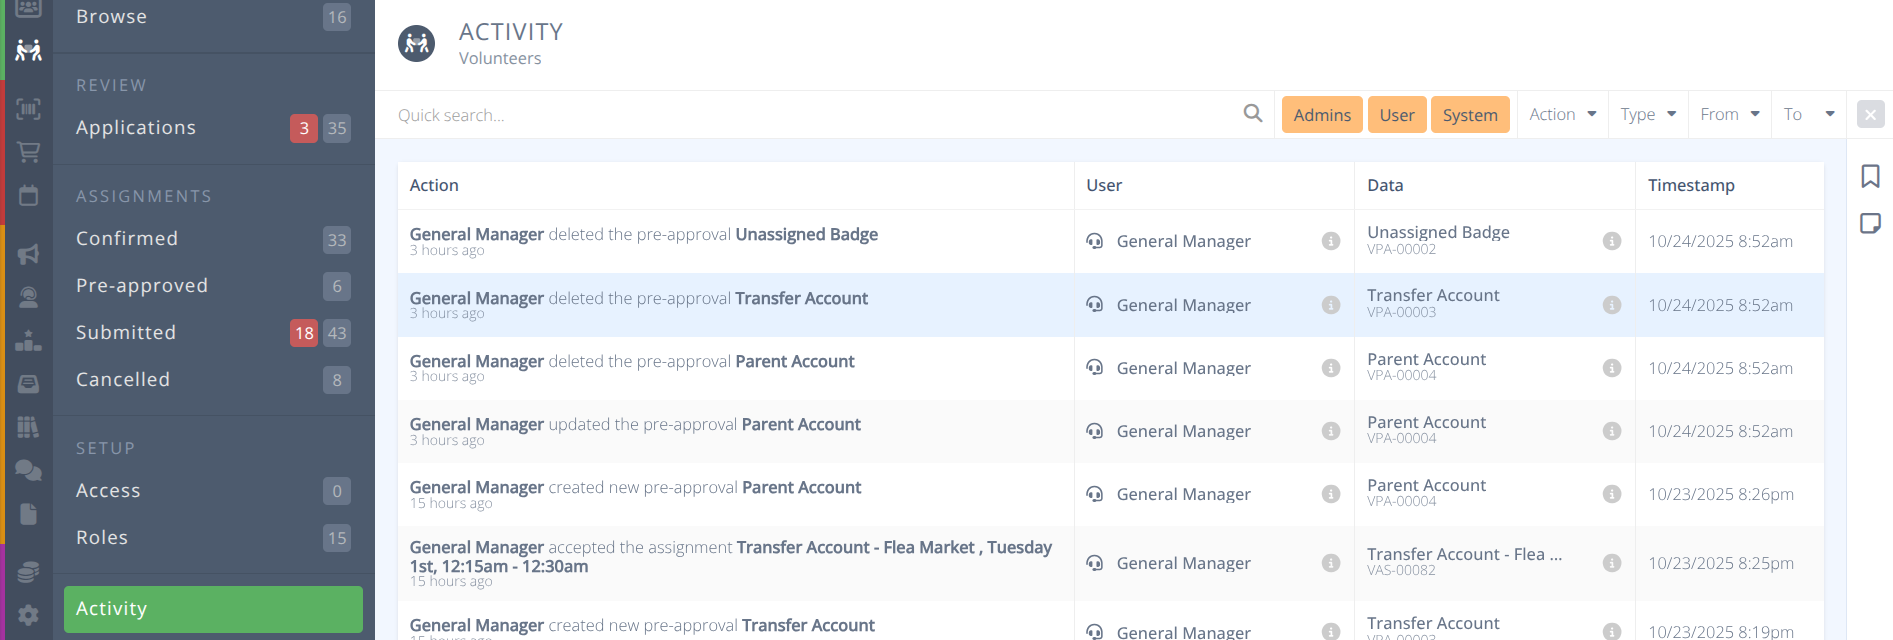Click the chat bubbles icon in the left rail

[28, 470]
